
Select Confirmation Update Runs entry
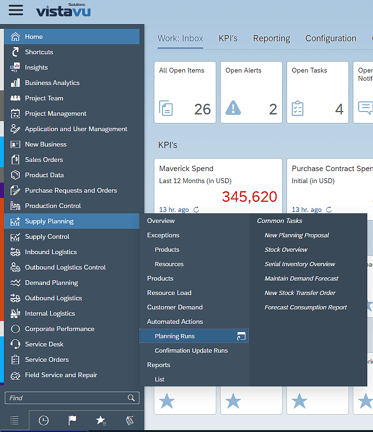(x=191, y=350)
